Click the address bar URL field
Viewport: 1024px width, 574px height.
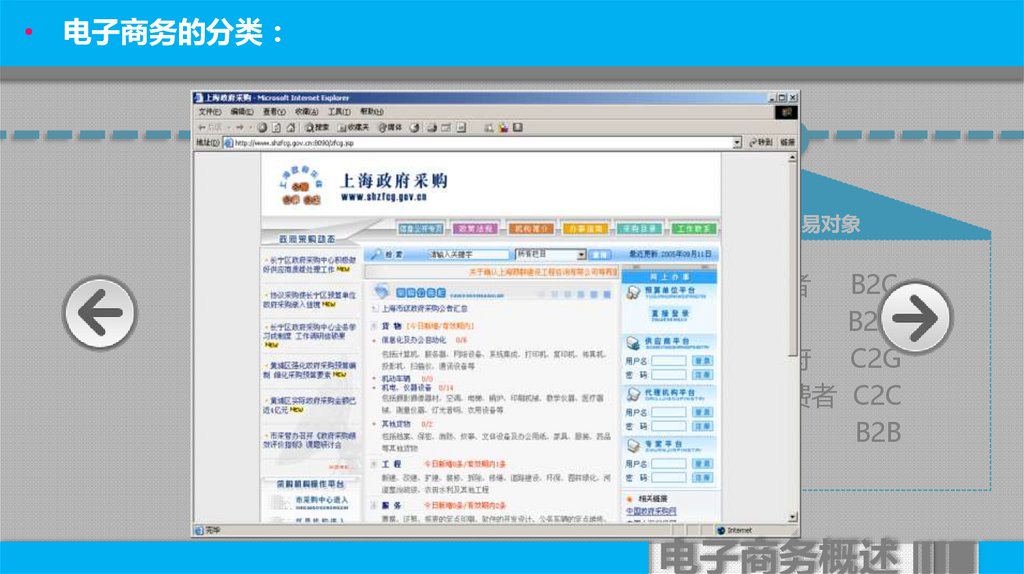point(483,142)
